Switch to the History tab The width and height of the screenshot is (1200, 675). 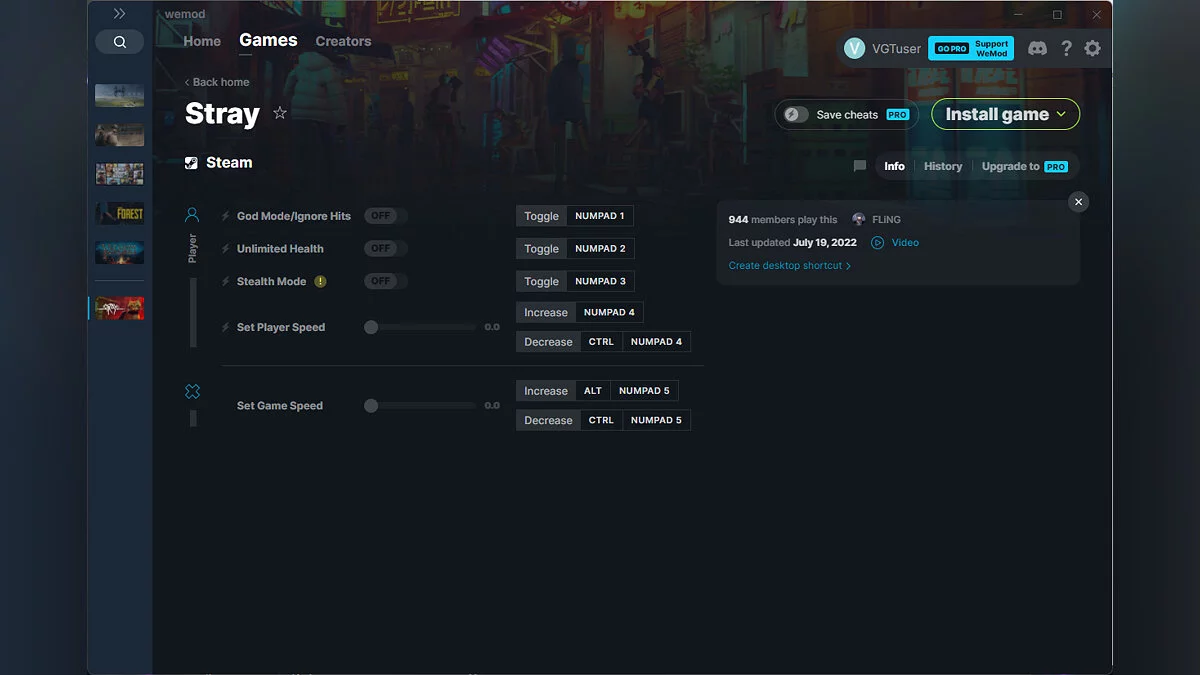(943, 166)
